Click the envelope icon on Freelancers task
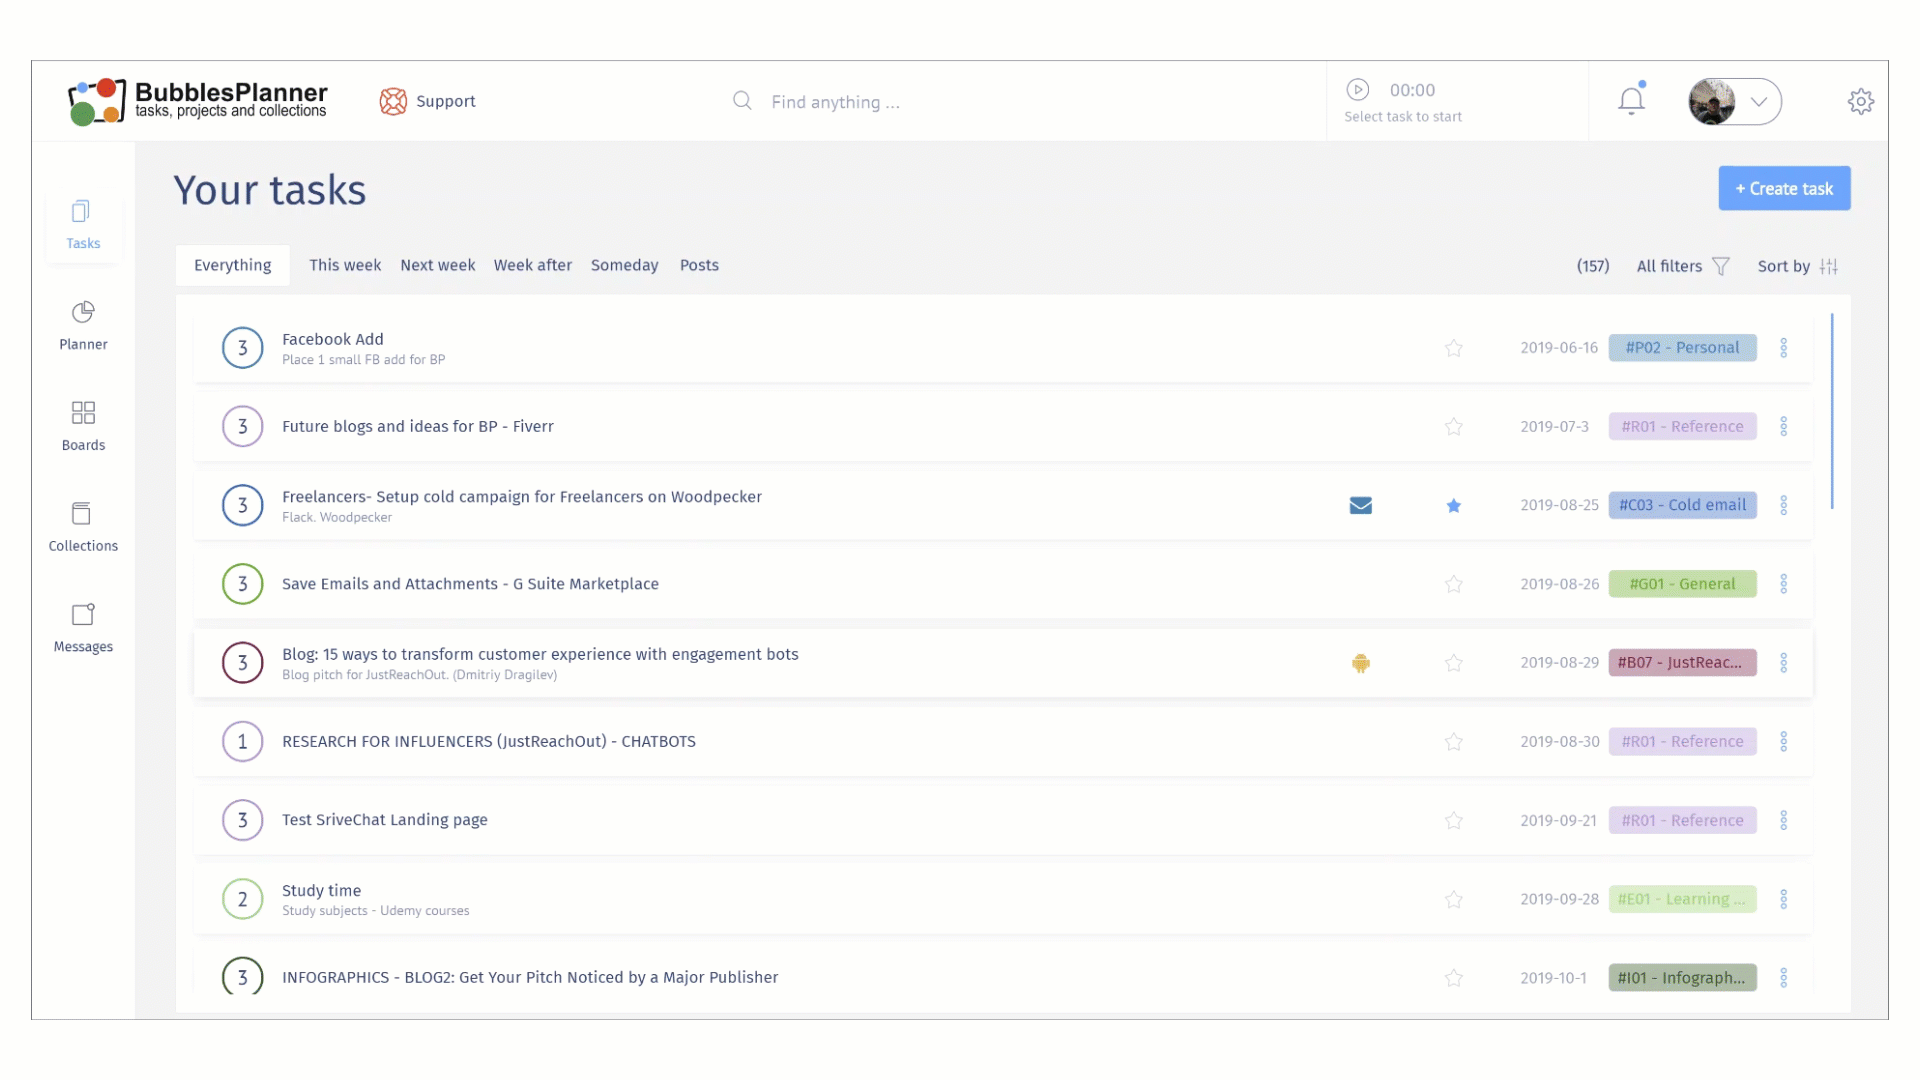This screenshot has width=1920, height=1080. pyautogui.click(x=1360, y=506)
